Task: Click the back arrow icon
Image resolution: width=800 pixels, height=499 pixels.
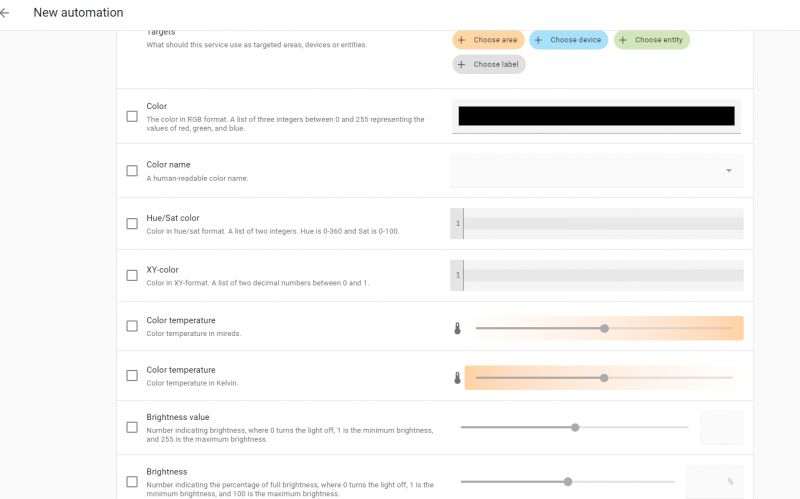Action: pyautogui.click(x=6, y=13)
